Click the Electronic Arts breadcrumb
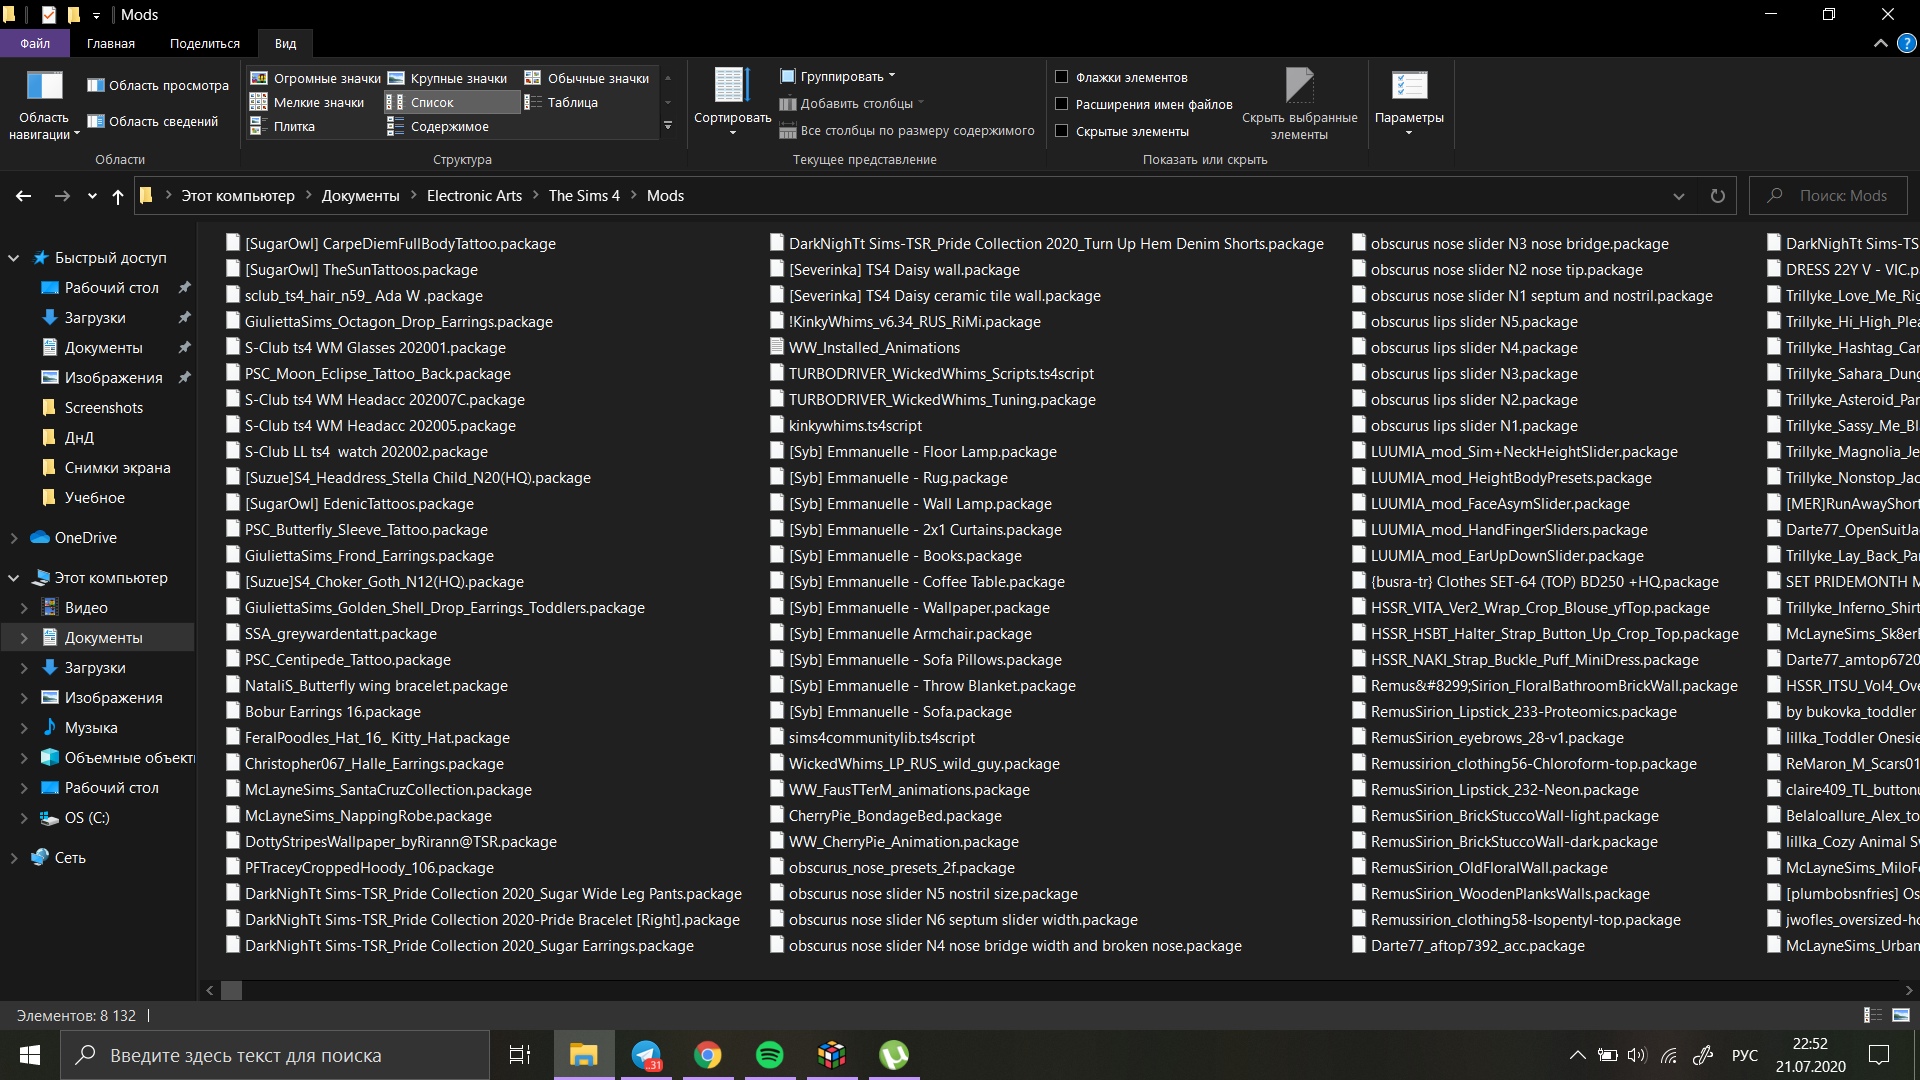 point(474,196)
